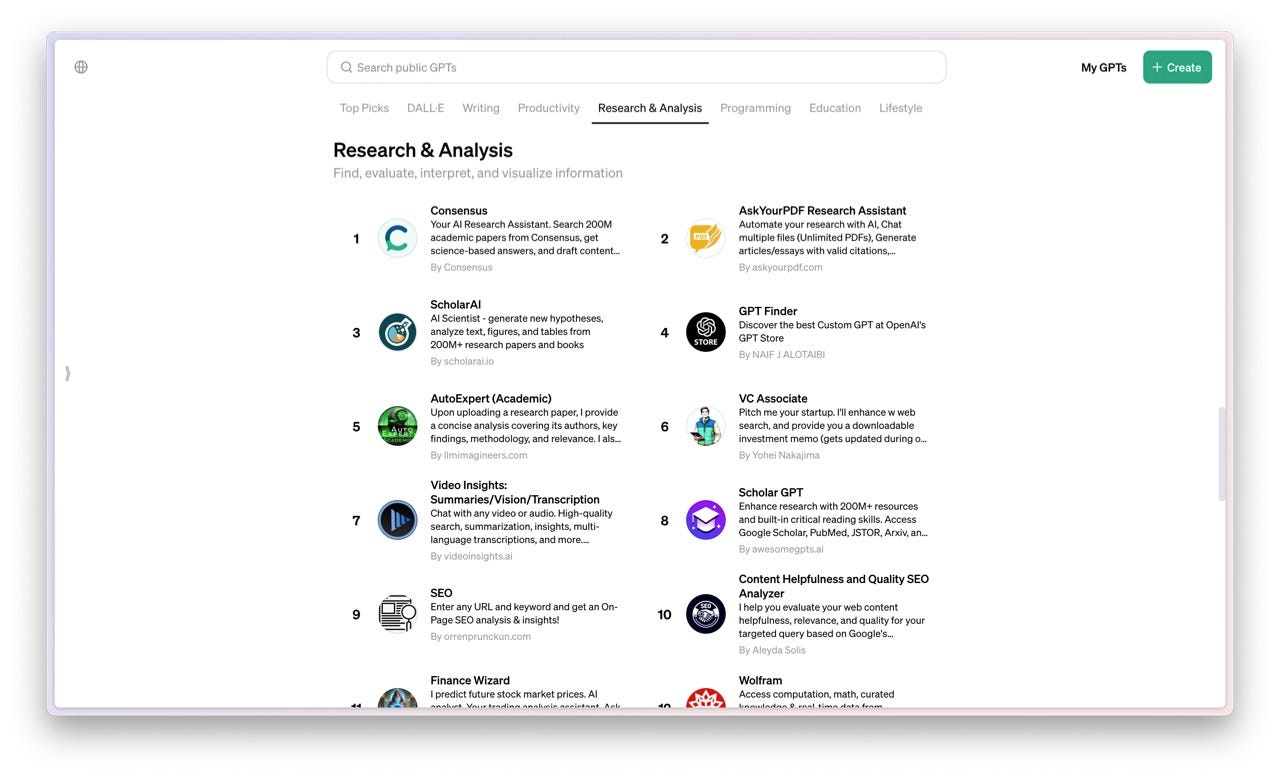Click 'By askyourpdf.com' author text
This screenshot has width=1280, height=777.
pyautogui.click(x=780, y=267)
